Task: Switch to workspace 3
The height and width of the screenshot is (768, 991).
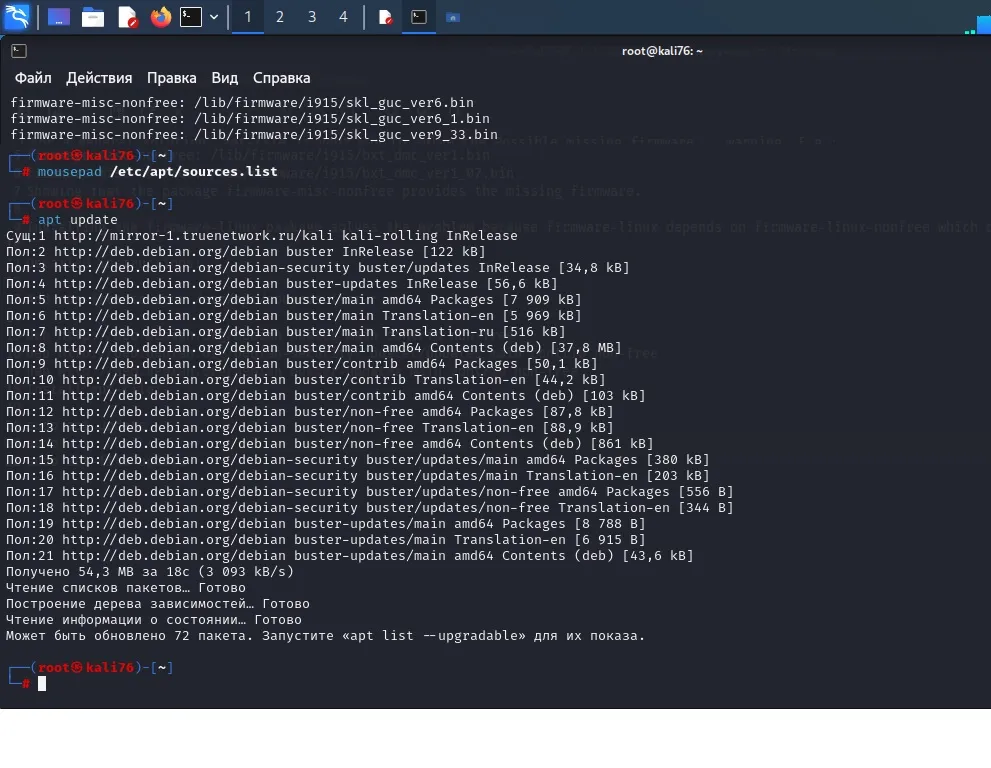Action: coord(312,17)
